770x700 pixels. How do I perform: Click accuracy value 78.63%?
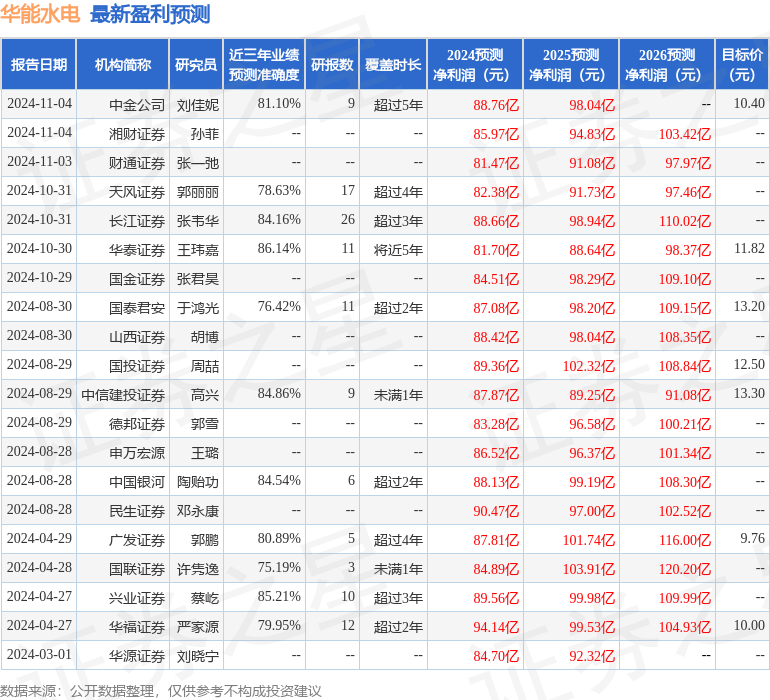[279, 191]
